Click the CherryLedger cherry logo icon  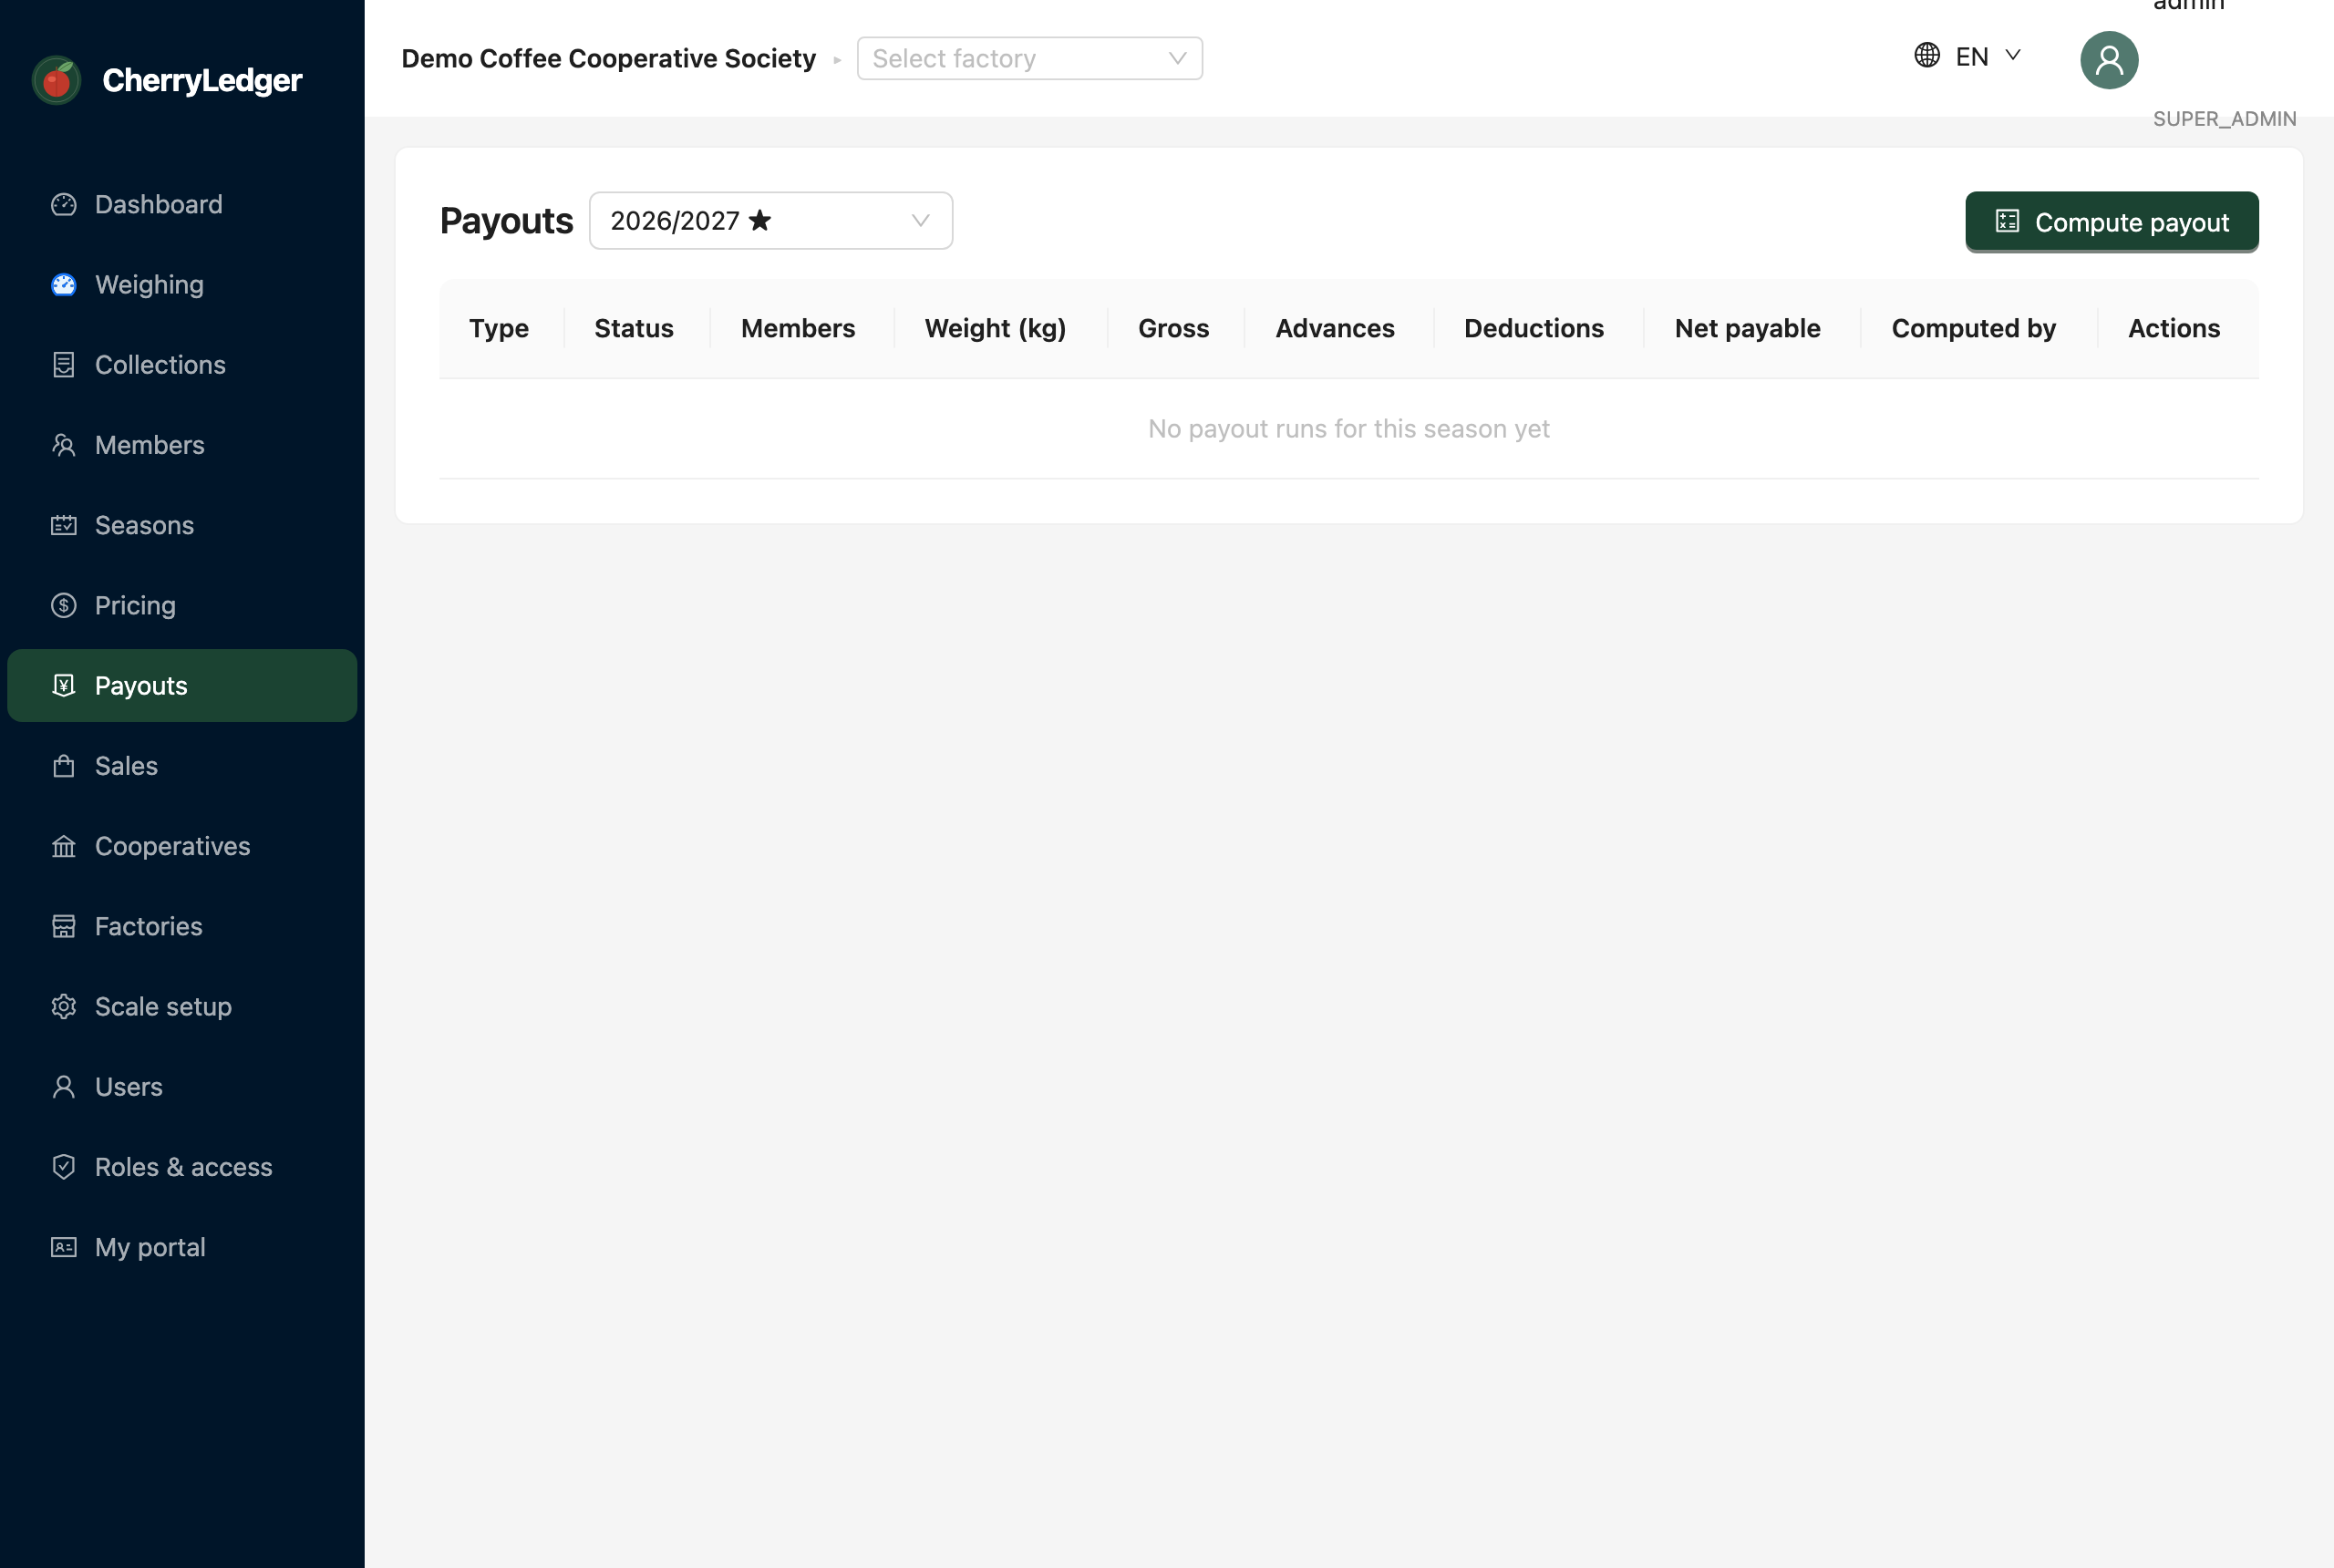click(57, 81)
